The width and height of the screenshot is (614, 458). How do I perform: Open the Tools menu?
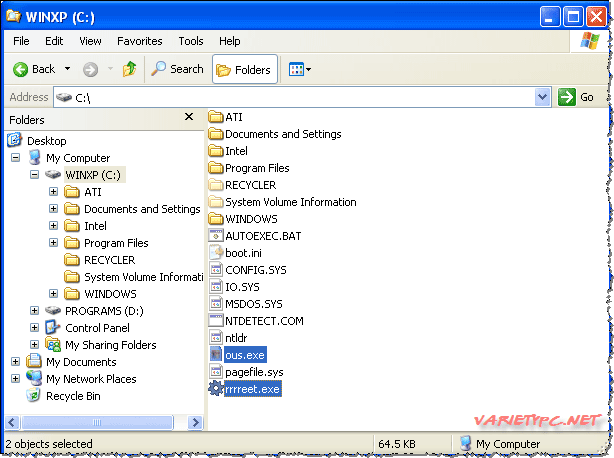pyautogui.click(x=191, y=41)
